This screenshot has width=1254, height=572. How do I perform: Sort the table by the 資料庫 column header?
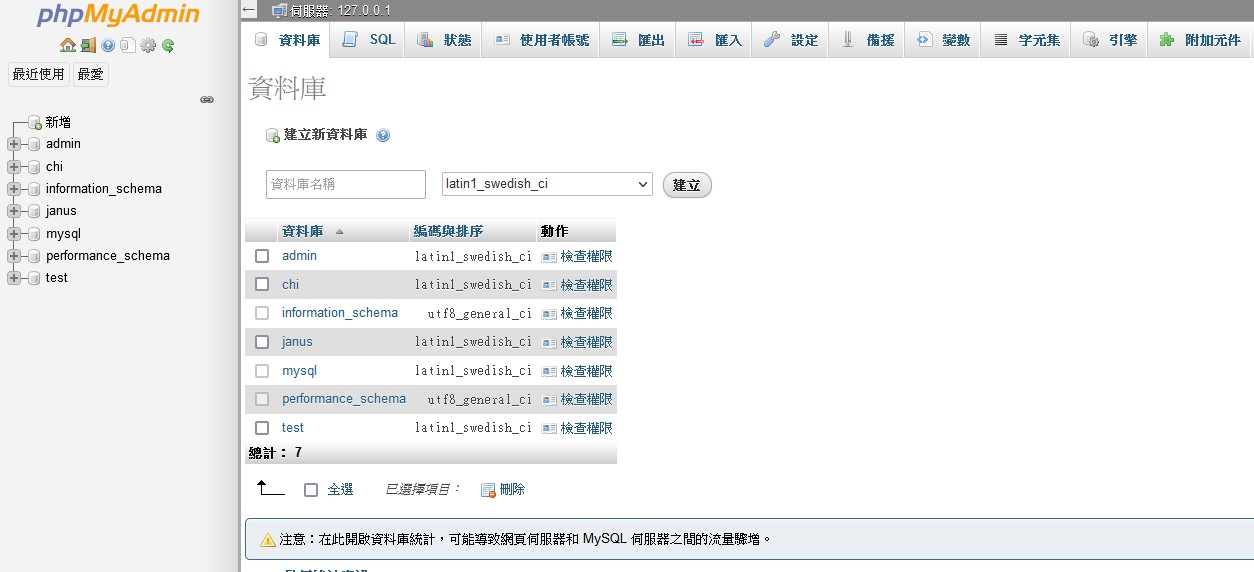[x=303, y=232]
